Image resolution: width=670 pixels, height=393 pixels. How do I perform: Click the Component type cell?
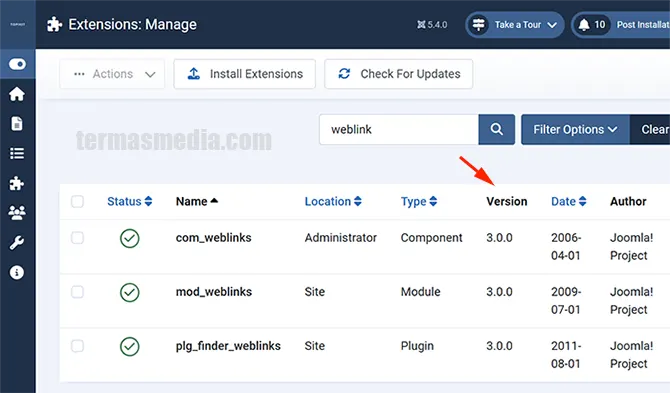coord(432,238)
